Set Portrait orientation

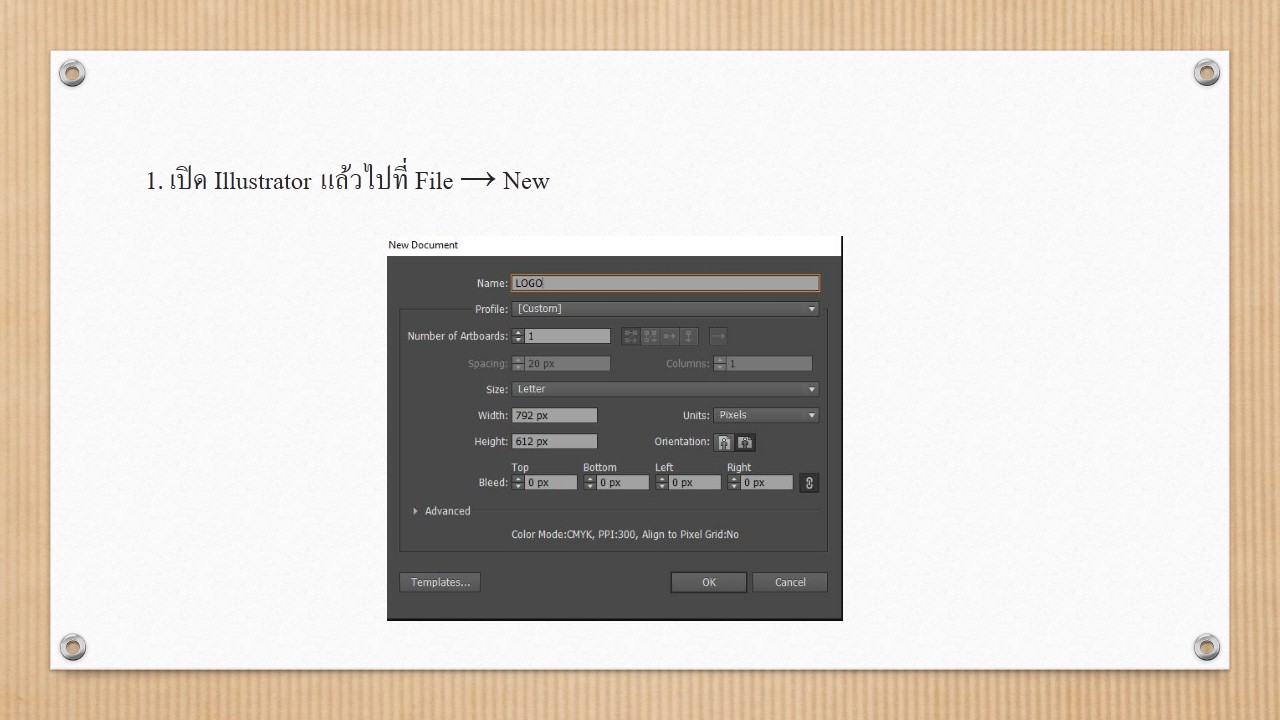[724, 442]
